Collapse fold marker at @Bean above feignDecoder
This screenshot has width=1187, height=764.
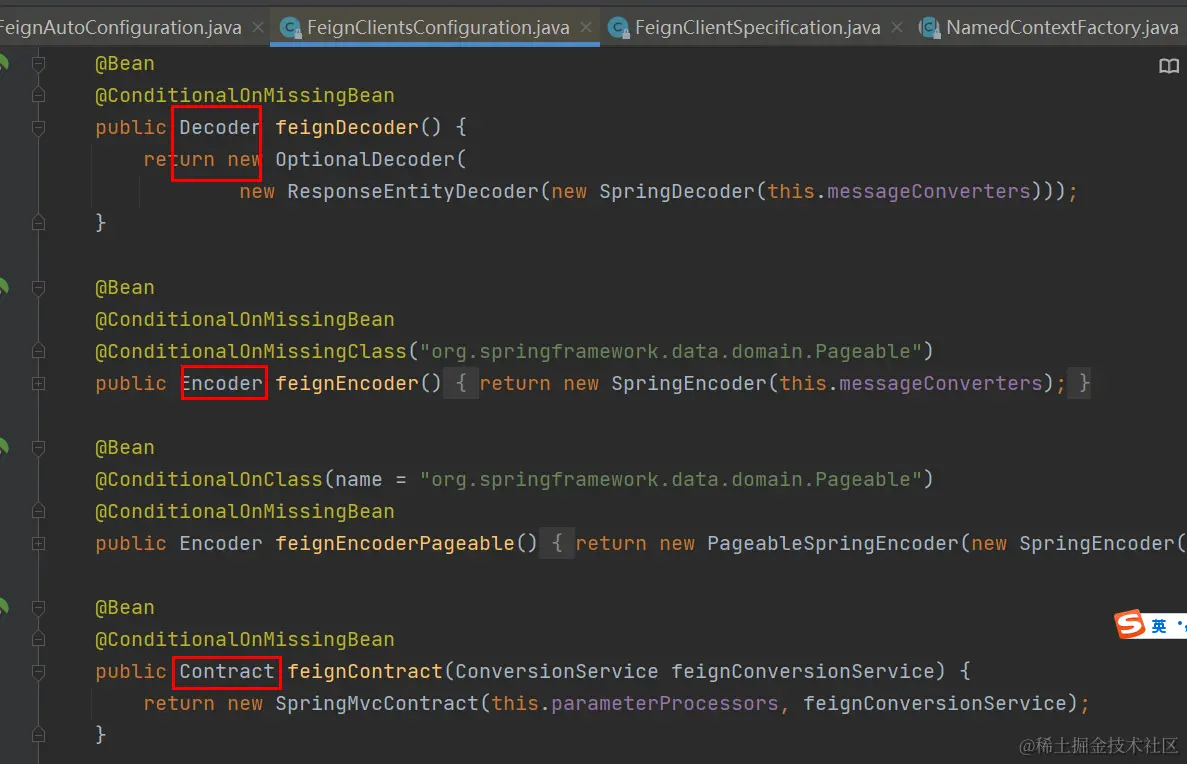coord(39,64)
